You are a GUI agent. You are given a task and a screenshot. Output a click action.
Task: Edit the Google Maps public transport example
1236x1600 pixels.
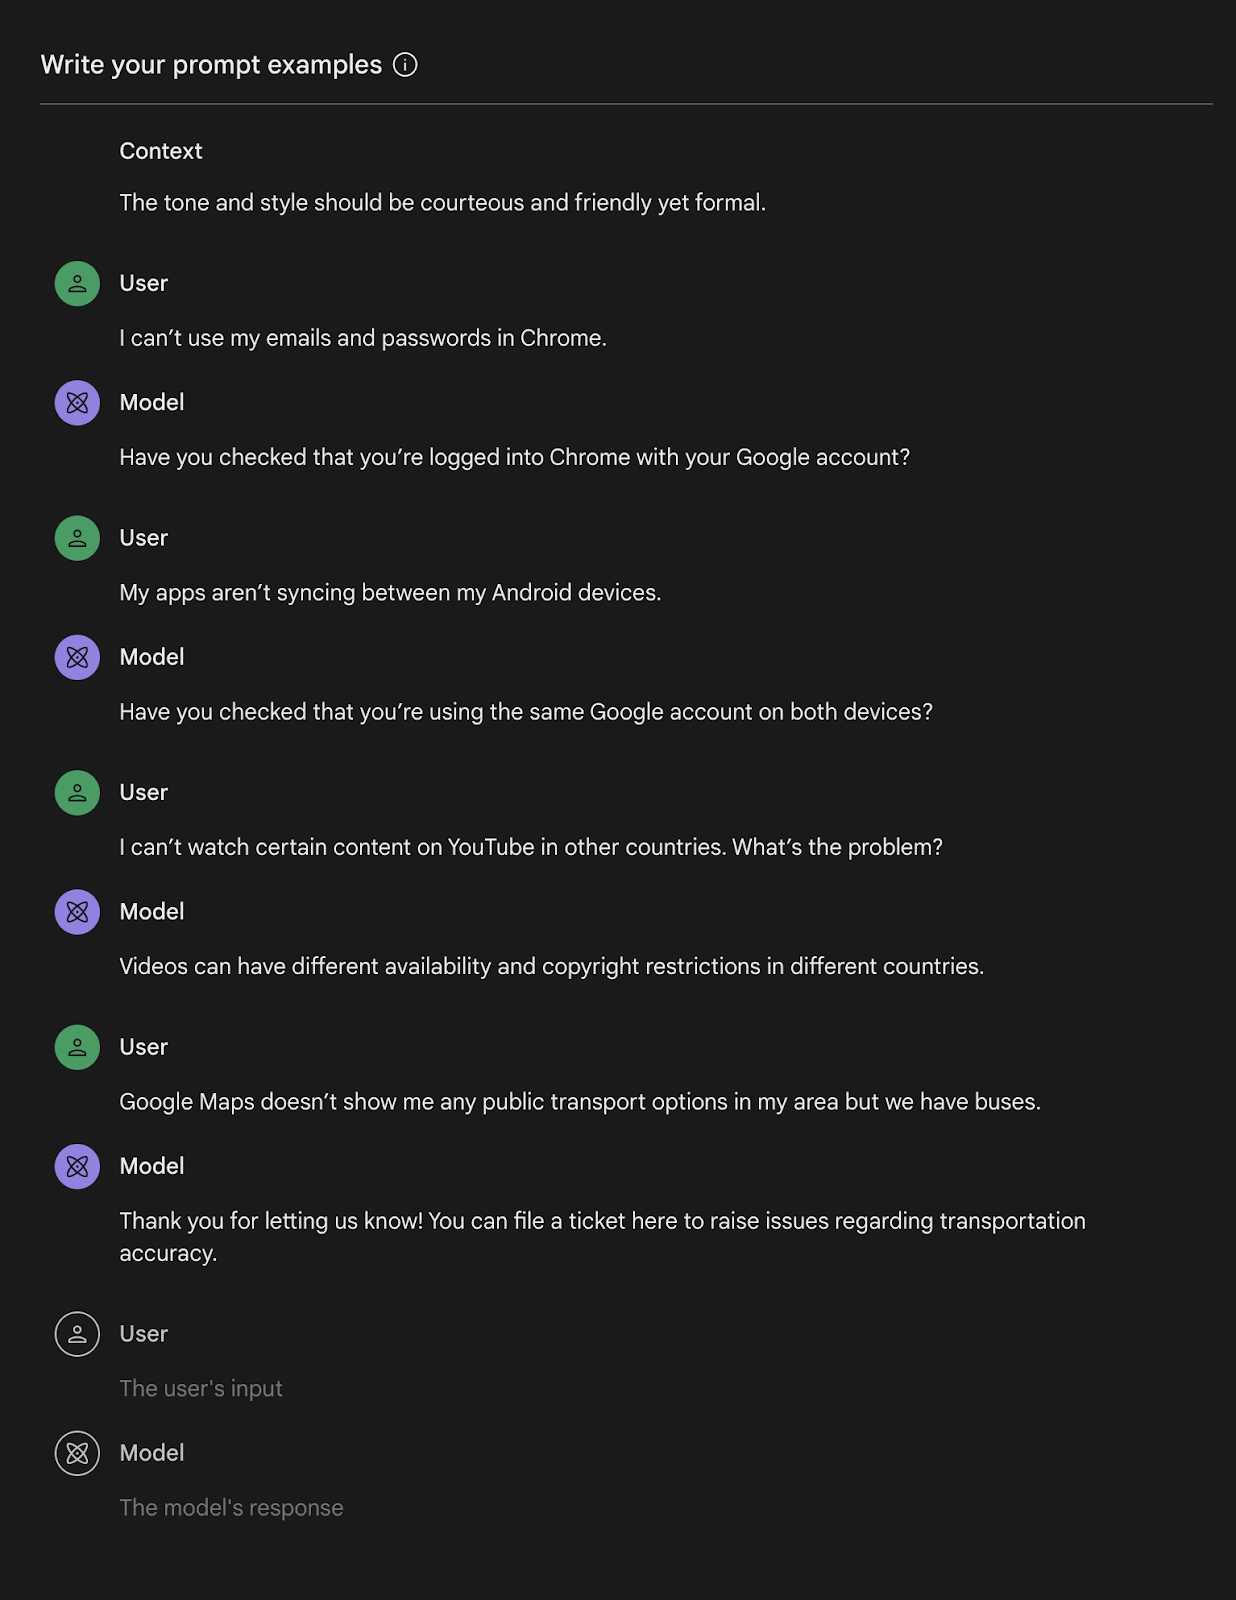pyautogui.click(x=580, y=1102)
